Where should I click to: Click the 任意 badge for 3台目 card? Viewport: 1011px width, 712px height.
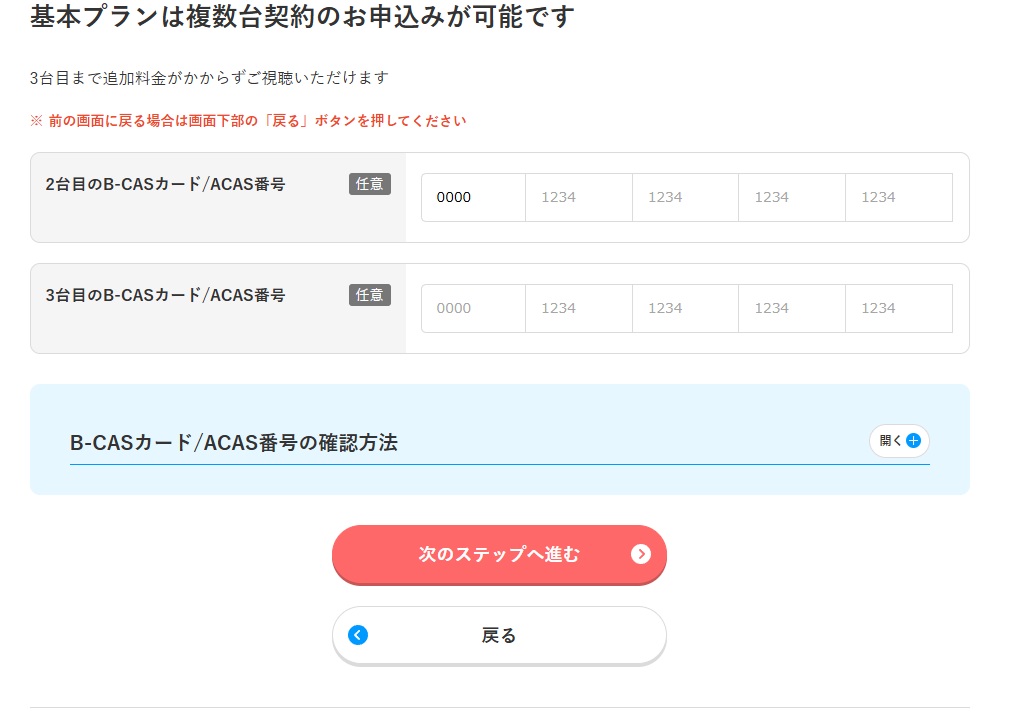coord(369,295)
